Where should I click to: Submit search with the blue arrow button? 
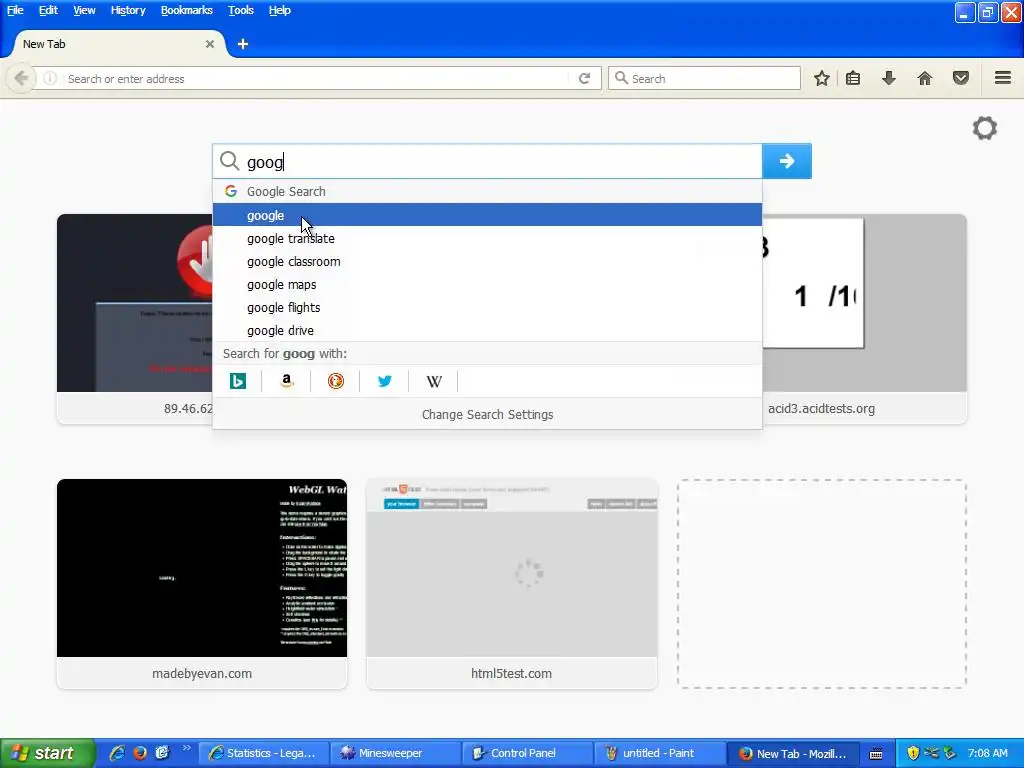(x=787, y=161)
